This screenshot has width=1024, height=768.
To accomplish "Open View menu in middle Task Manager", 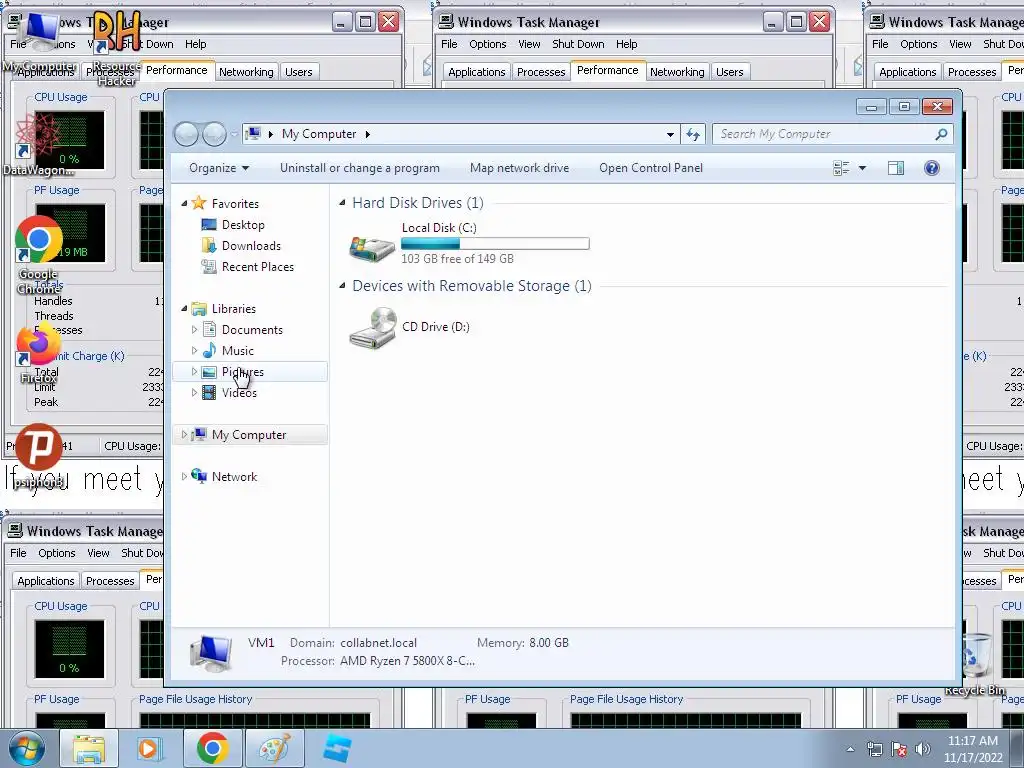I will 529,44.
